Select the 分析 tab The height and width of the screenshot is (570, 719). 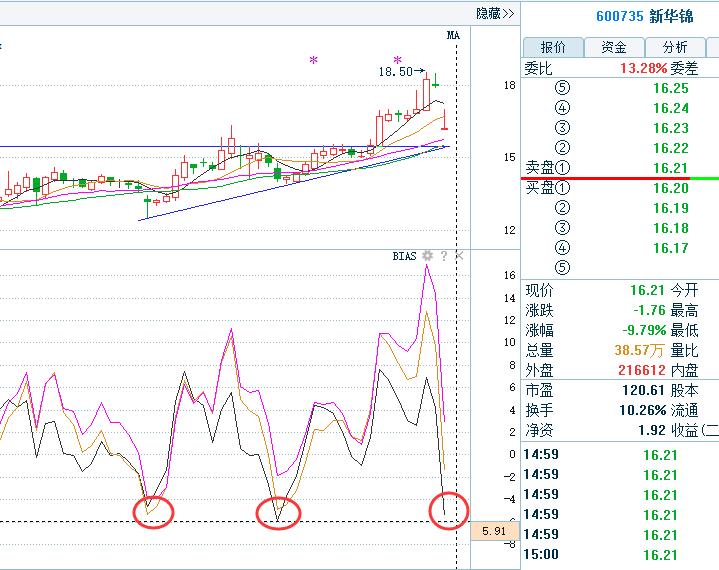point(674,47)
